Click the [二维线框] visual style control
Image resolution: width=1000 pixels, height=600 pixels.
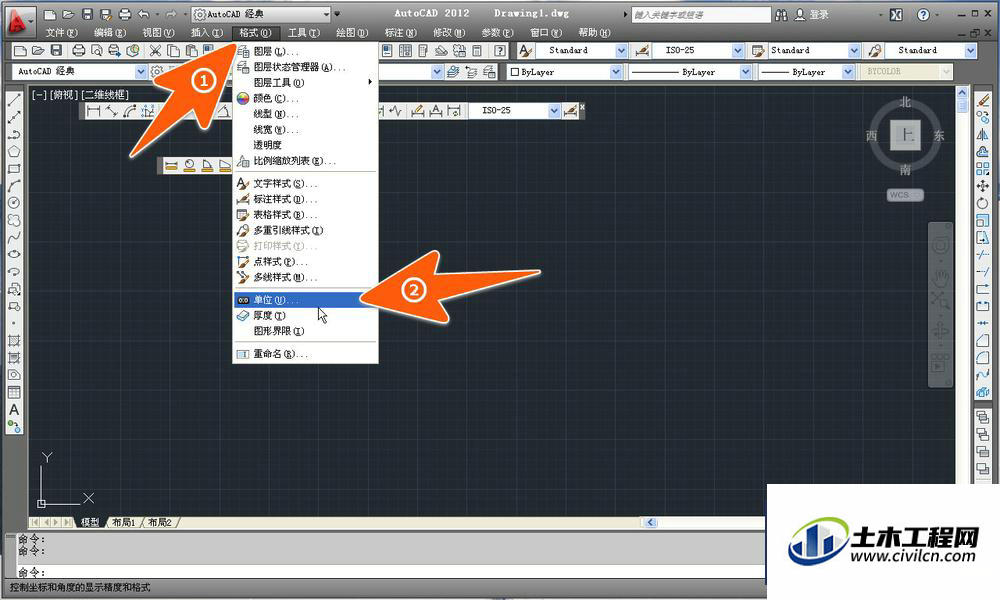[105, 95]
